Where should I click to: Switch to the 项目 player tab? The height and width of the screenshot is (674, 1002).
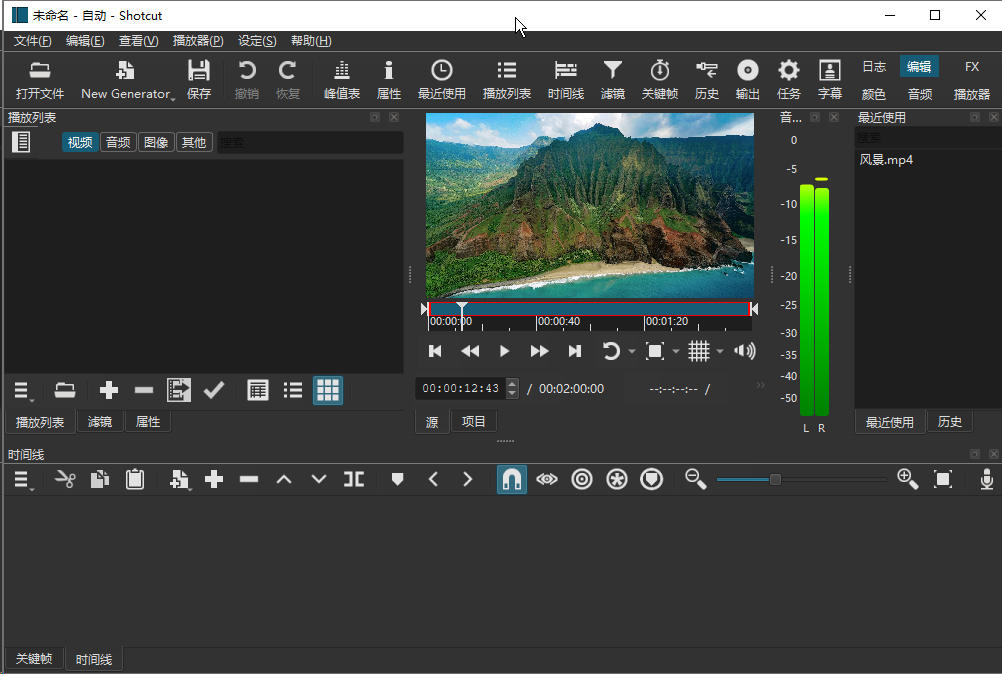pyautogui.click(x=473, y=422)
